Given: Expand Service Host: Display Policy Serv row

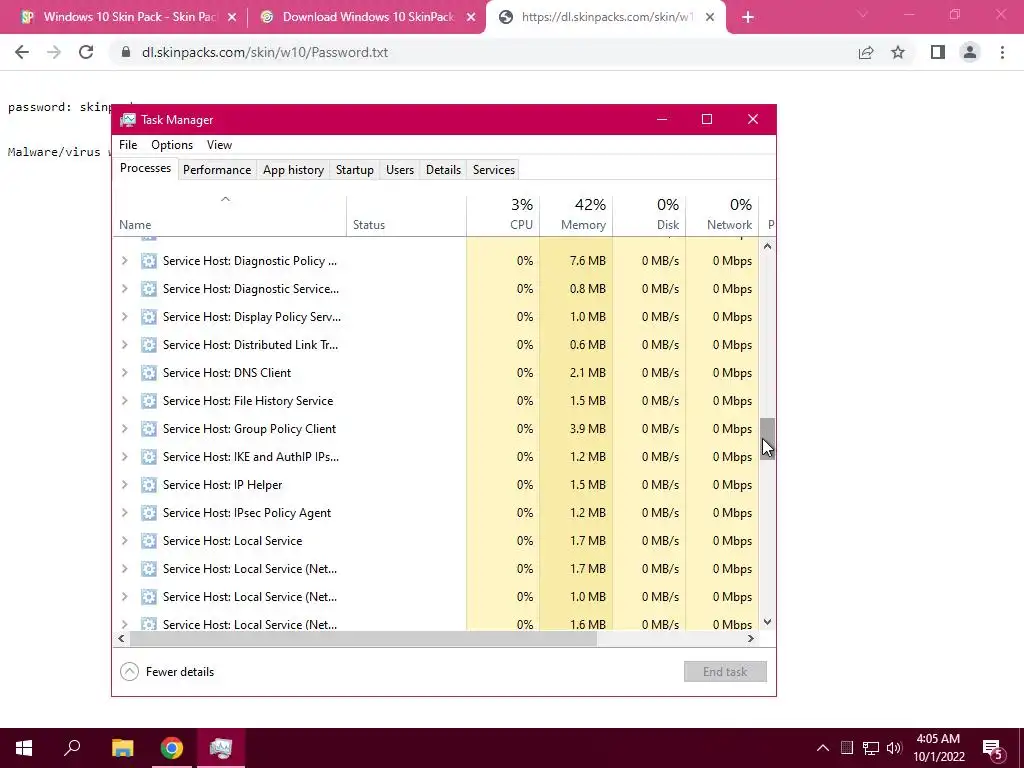Looking at the screenshot, I should coord(124,317).
